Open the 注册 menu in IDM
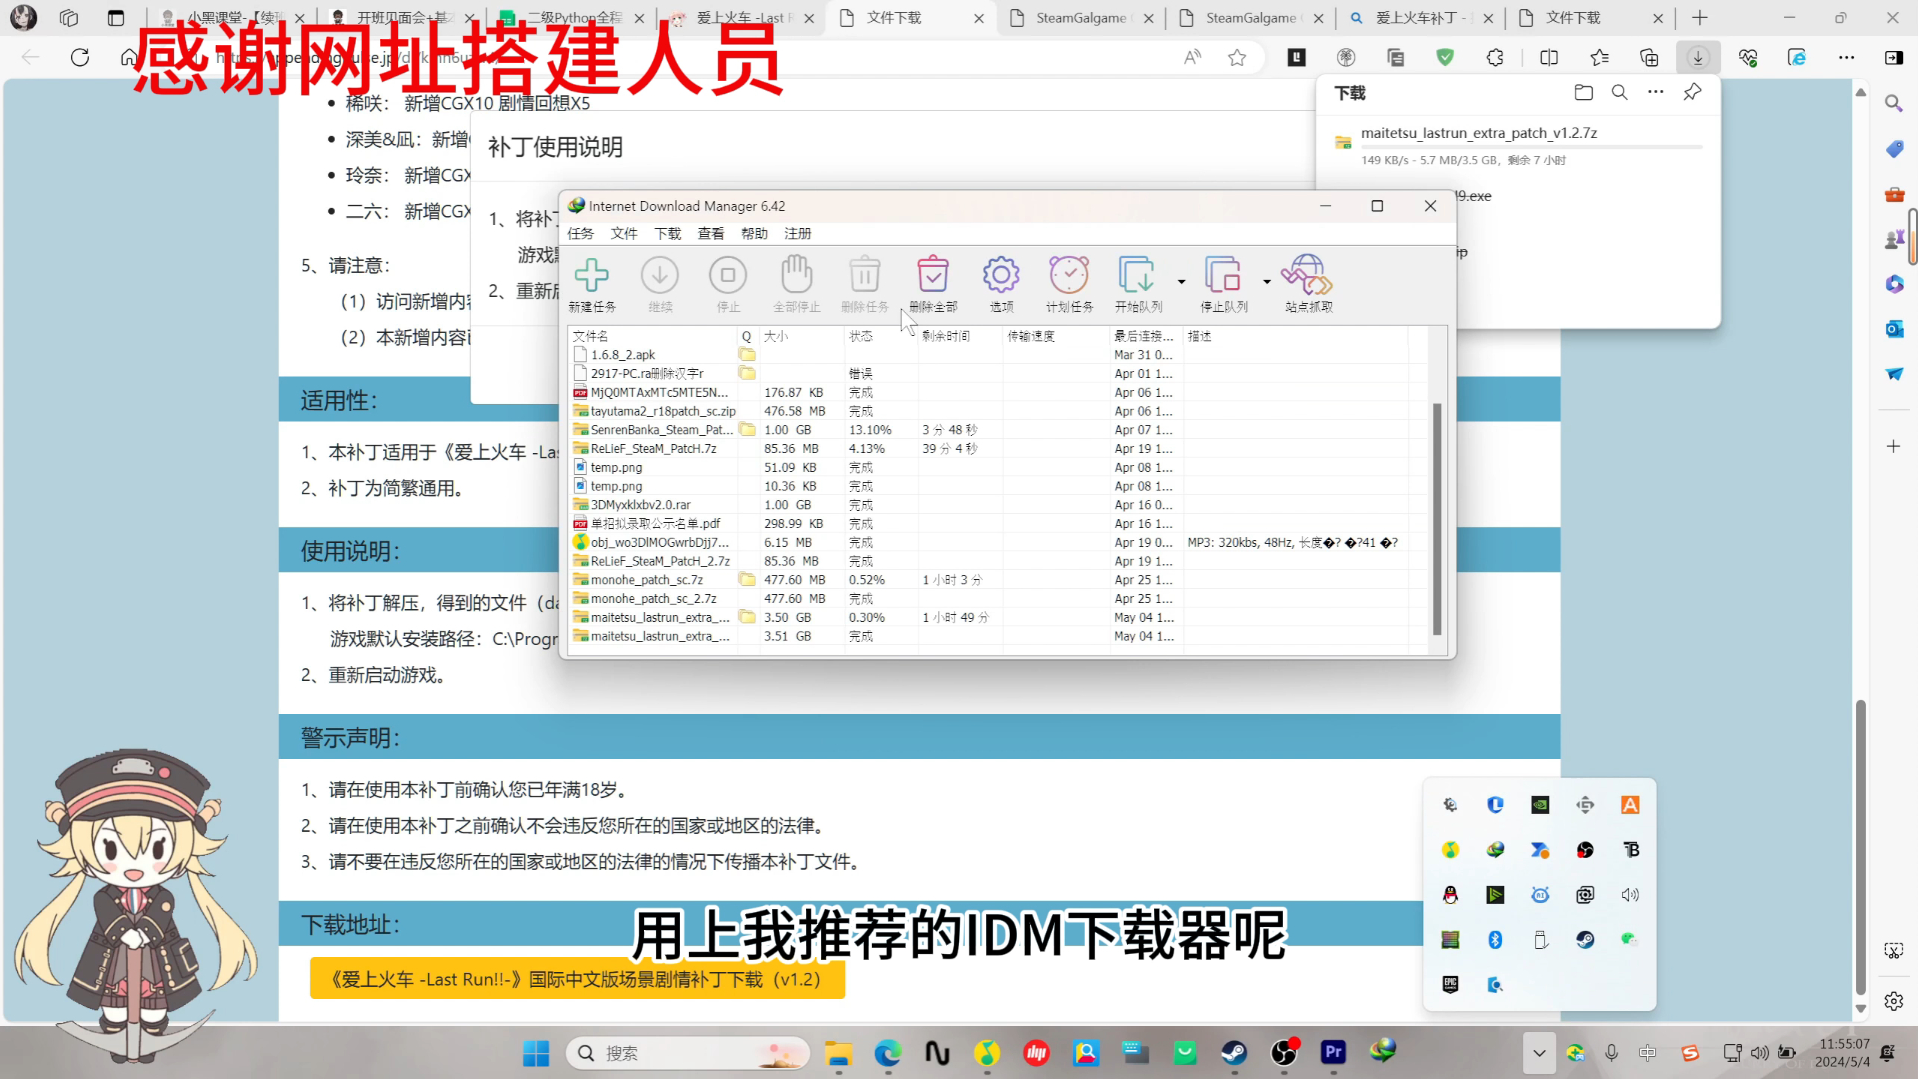1918x1079 pixels. [798, 233]
